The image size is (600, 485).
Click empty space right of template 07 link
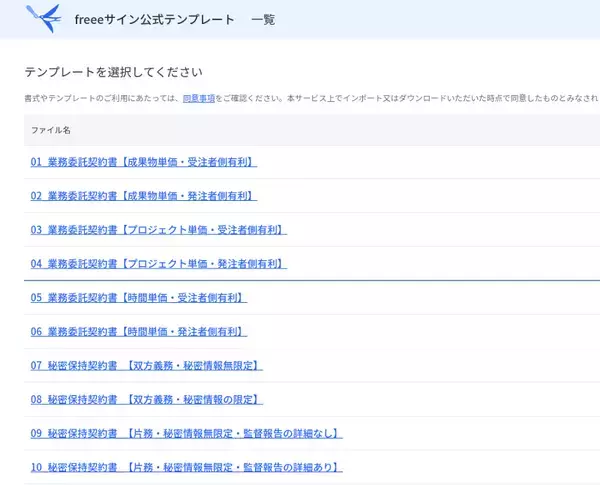pos(430,366)
